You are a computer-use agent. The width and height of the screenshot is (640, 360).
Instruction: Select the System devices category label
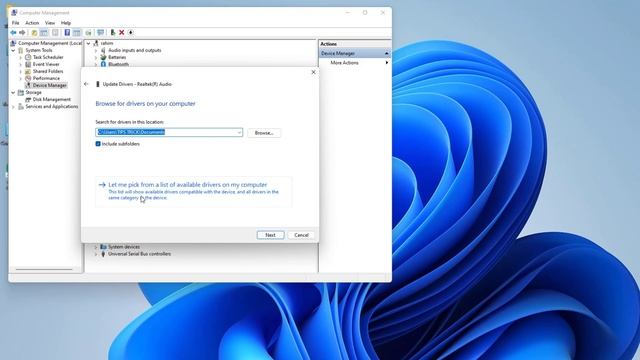click(124, 247)
